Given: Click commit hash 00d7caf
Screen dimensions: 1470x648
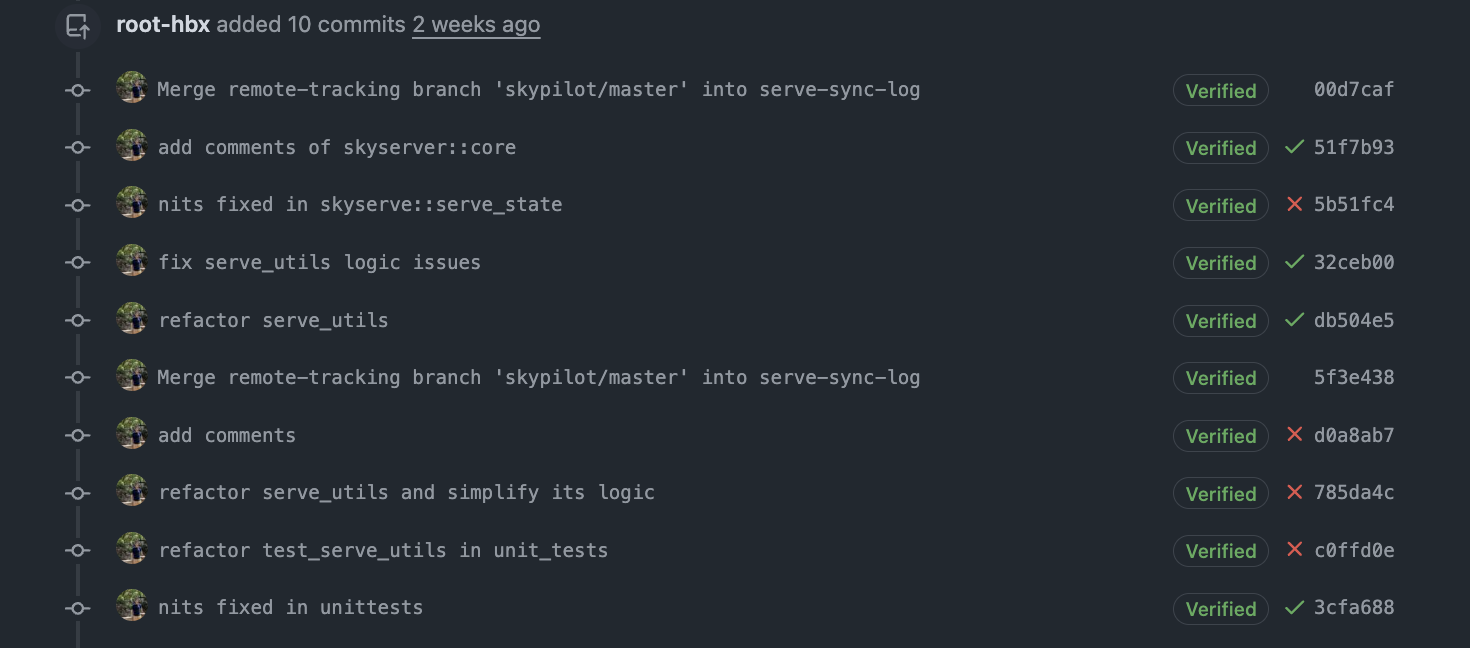Looking at the screenshot, I should click(1354, 90).
